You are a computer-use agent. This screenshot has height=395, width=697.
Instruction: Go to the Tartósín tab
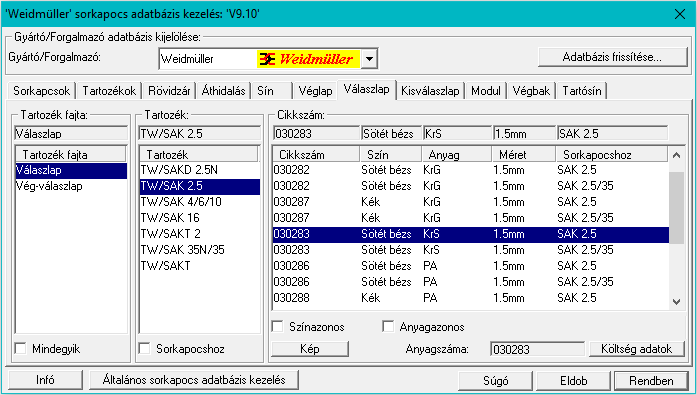click(x=581, y=91)
